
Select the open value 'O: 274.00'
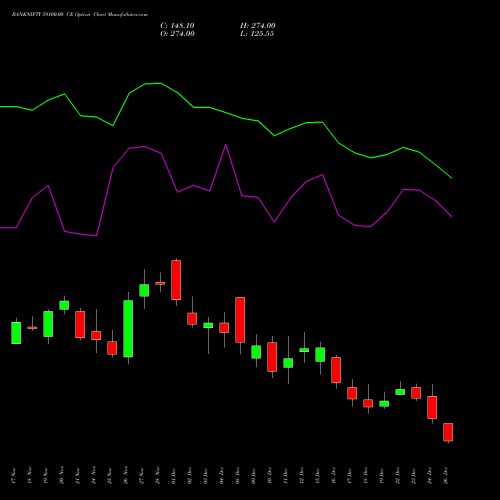click(177, 34)
